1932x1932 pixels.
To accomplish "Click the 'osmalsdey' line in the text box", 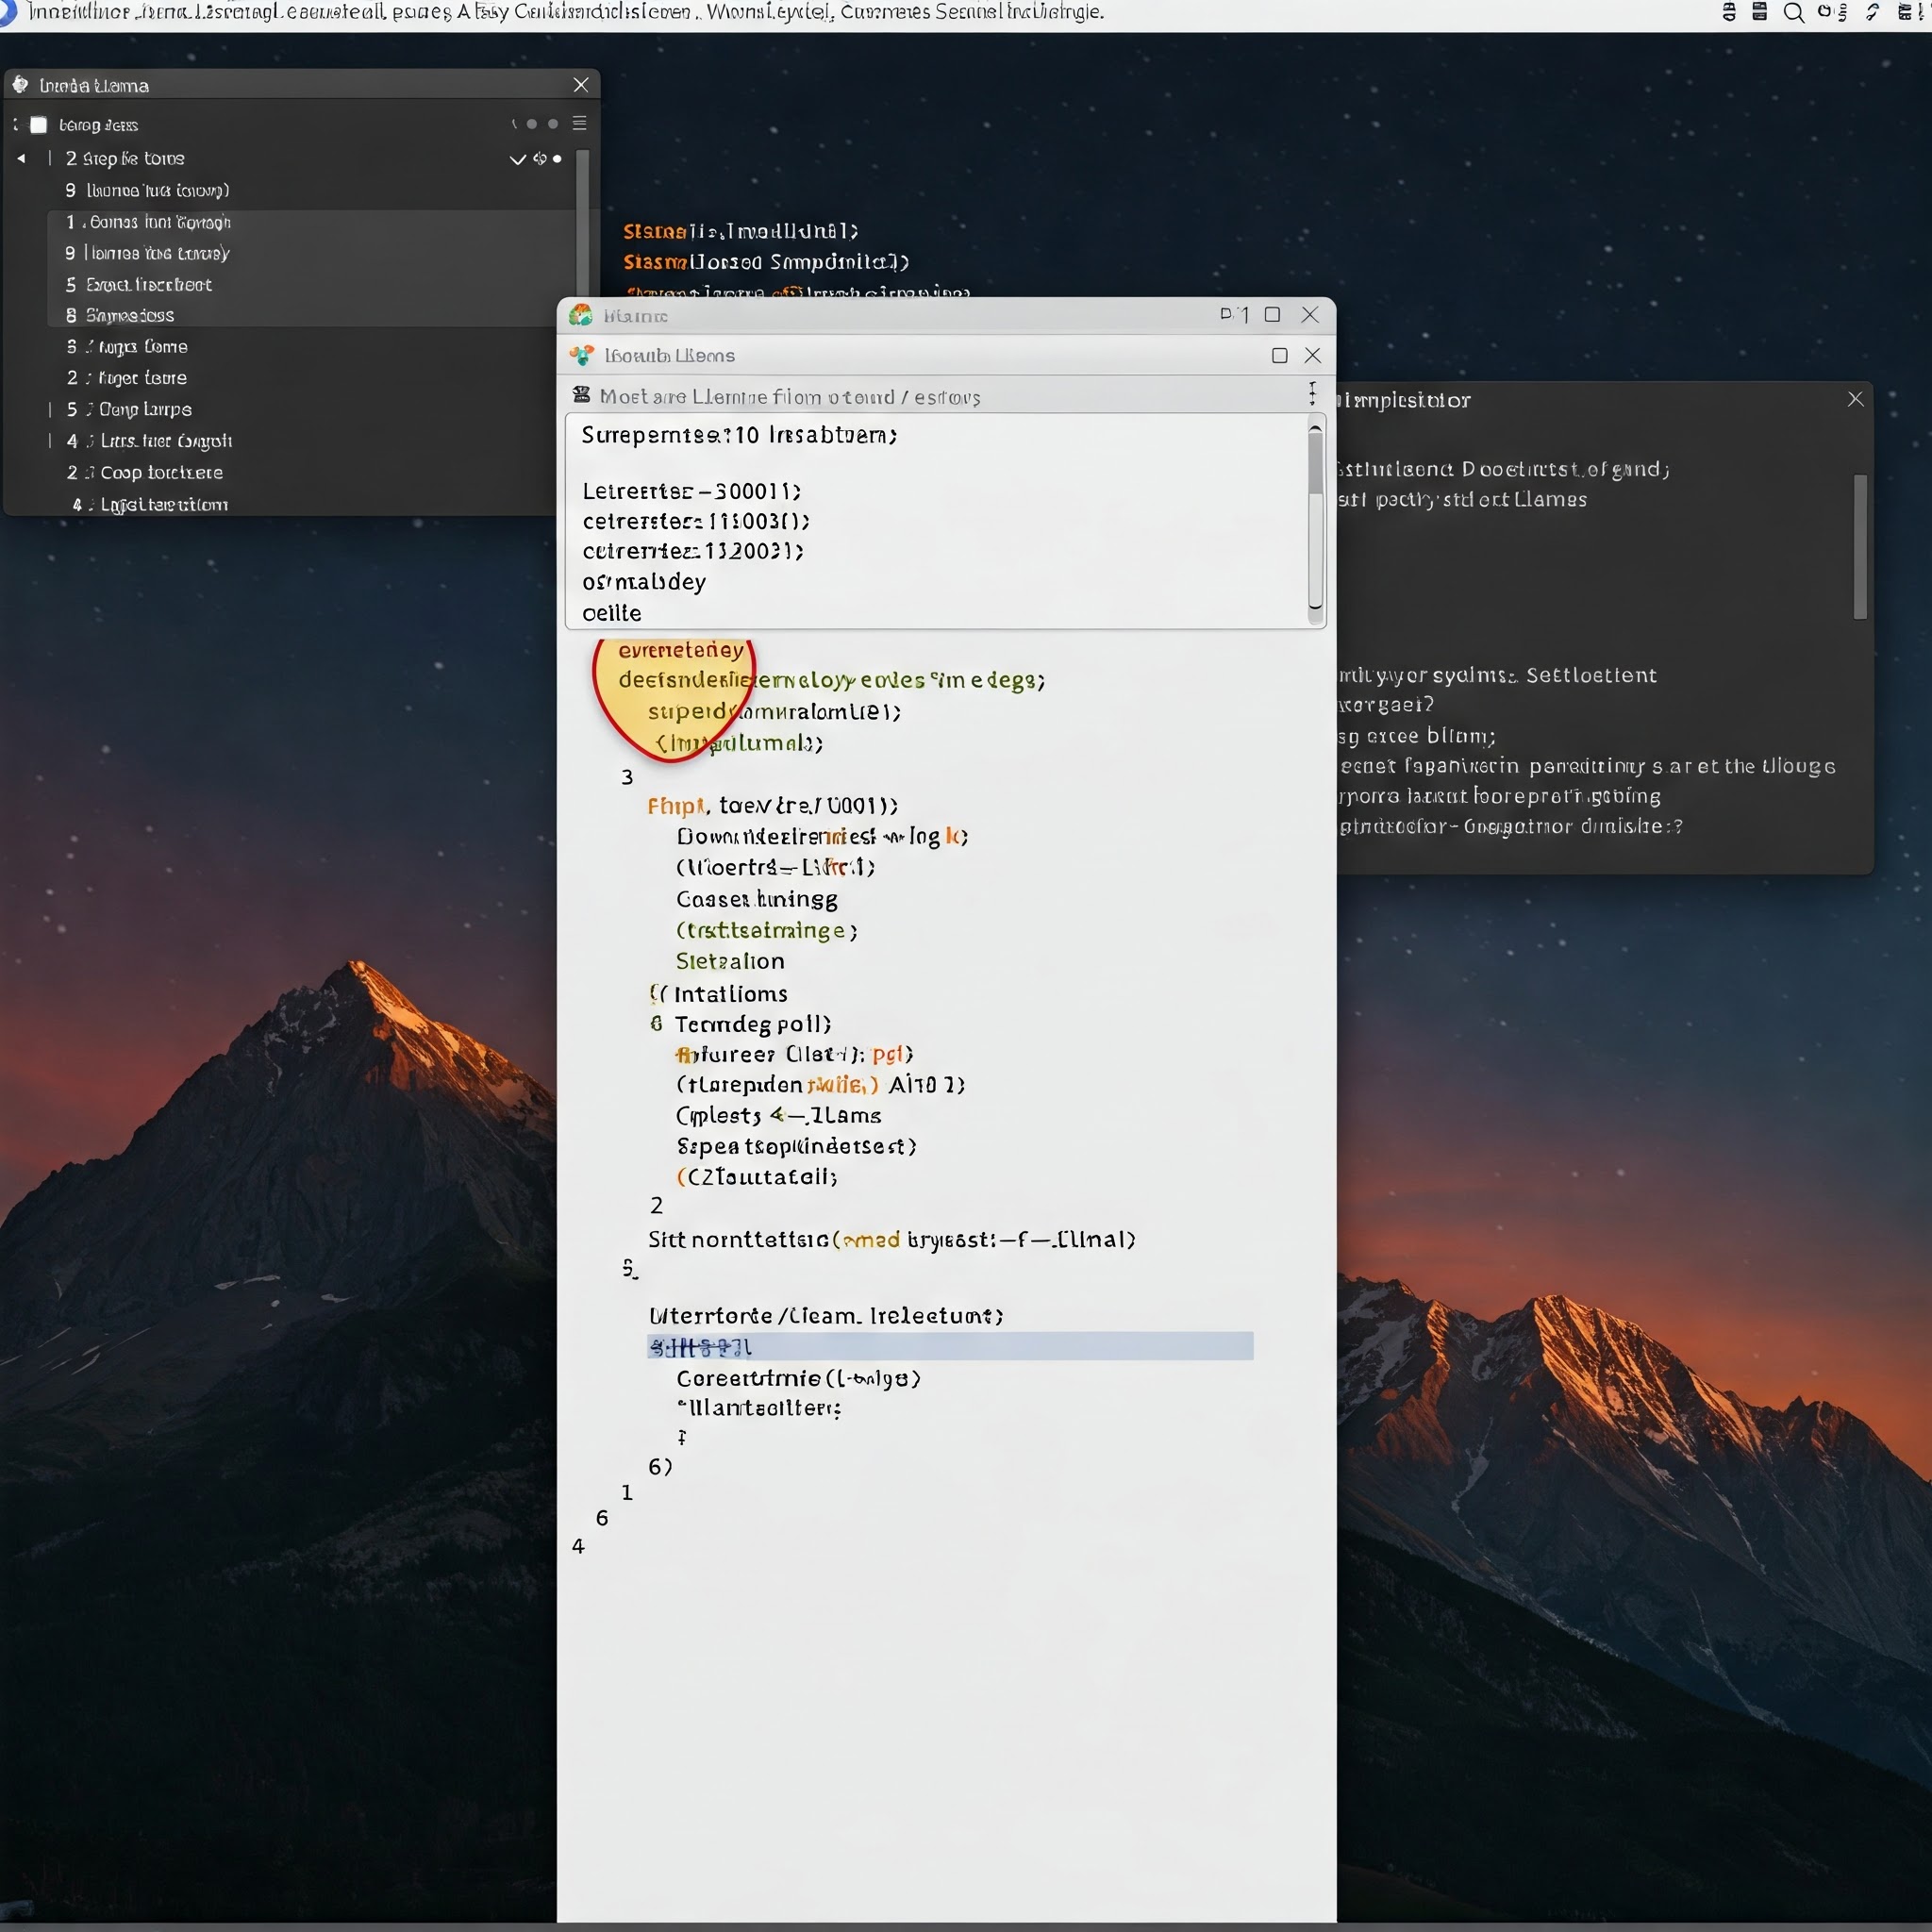I will coord(644,582).
